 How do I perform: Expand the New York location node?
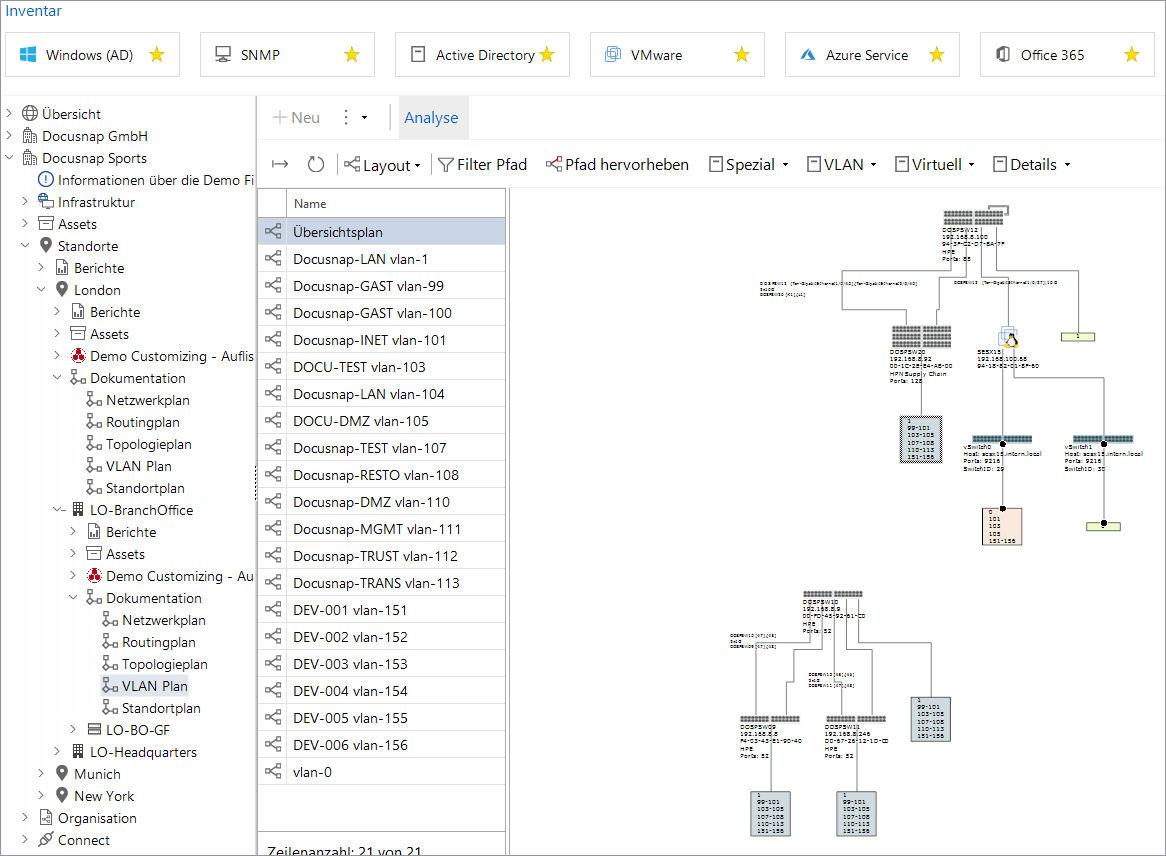tap(42, 796)
